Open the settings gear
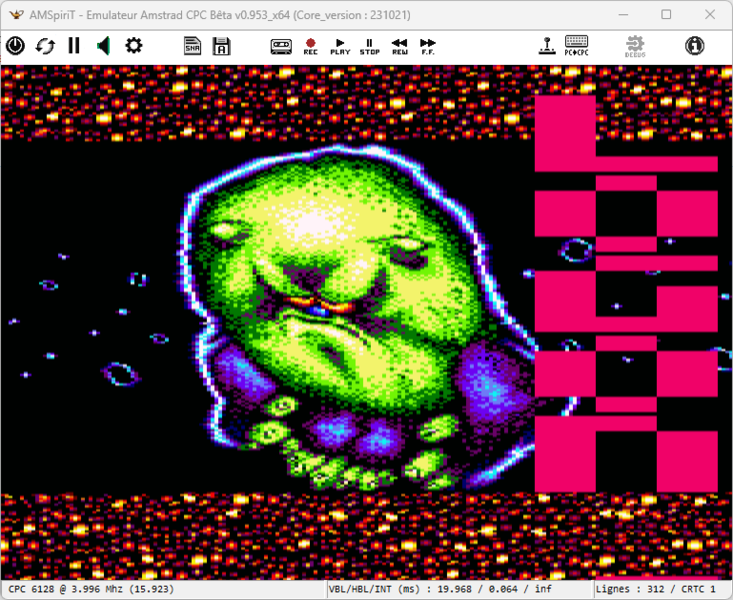The width and height of the screenshot is (733, 600). pos(133,46)
